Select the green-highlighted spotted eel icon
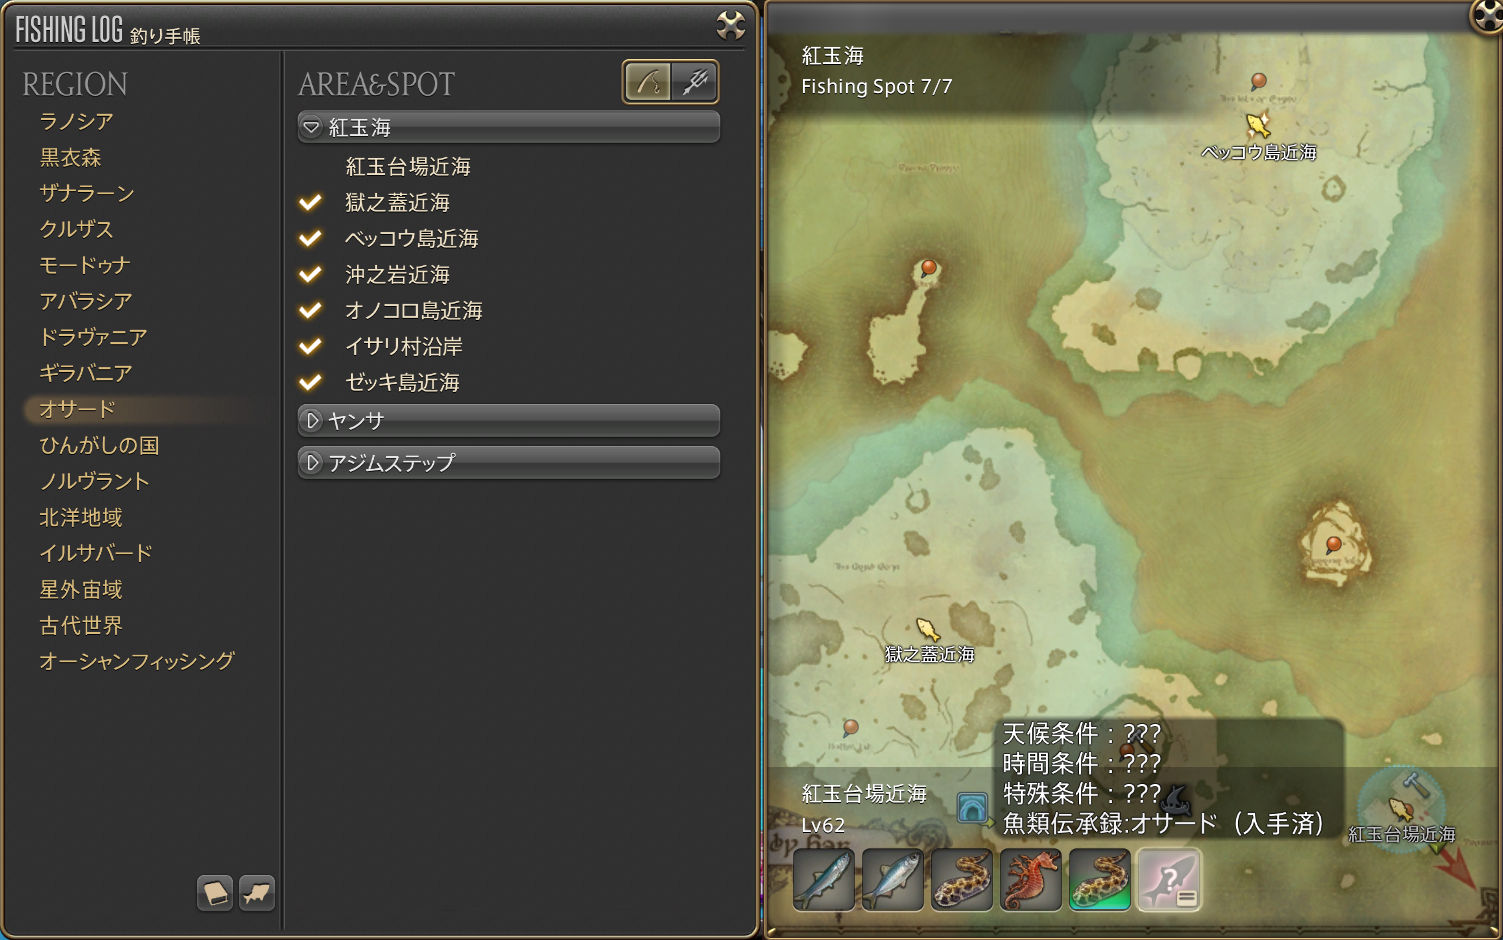The width and height of the screenshot is (1503, 940). 1100,880
